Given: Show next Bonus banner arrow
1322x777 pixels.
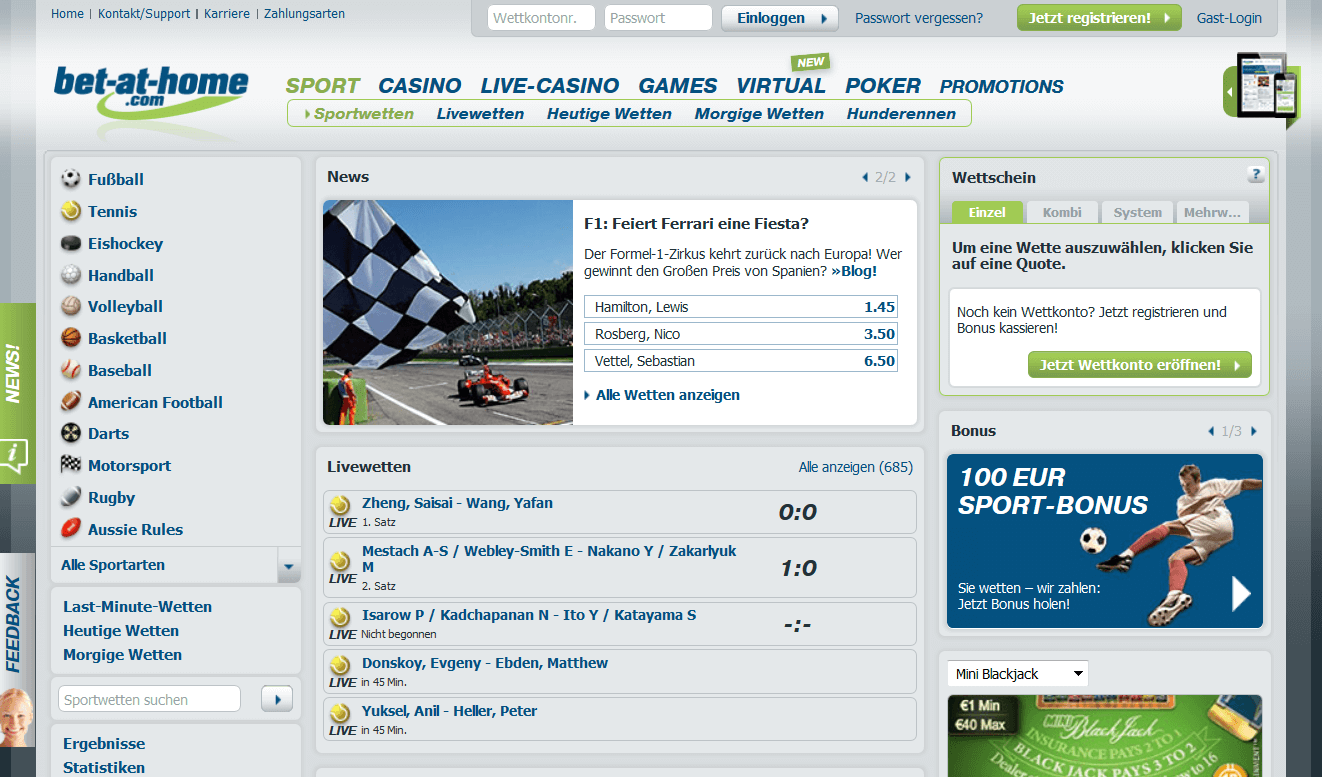Looking at the screenshot, I should pyautogui.click(x=1254, y=431).
